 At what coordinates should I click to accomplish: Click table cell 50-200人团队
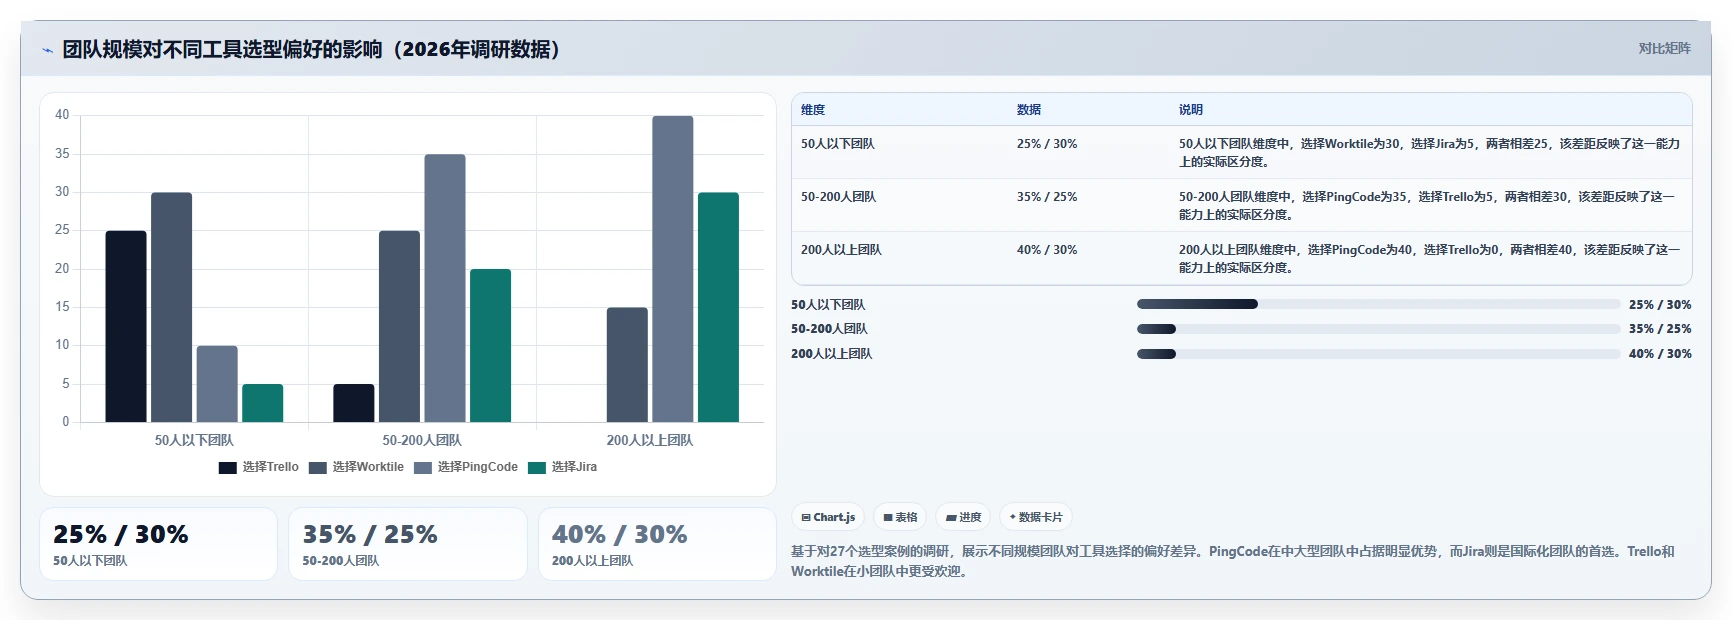[x=839, y=197]
